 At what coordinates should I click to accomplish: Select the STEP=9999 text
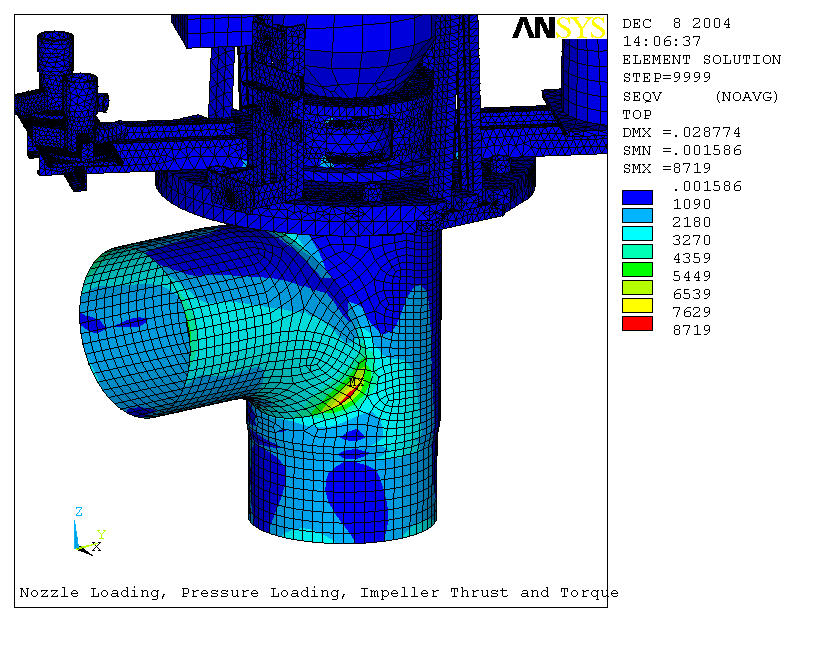pyautogui.click(x=662, y=77)
